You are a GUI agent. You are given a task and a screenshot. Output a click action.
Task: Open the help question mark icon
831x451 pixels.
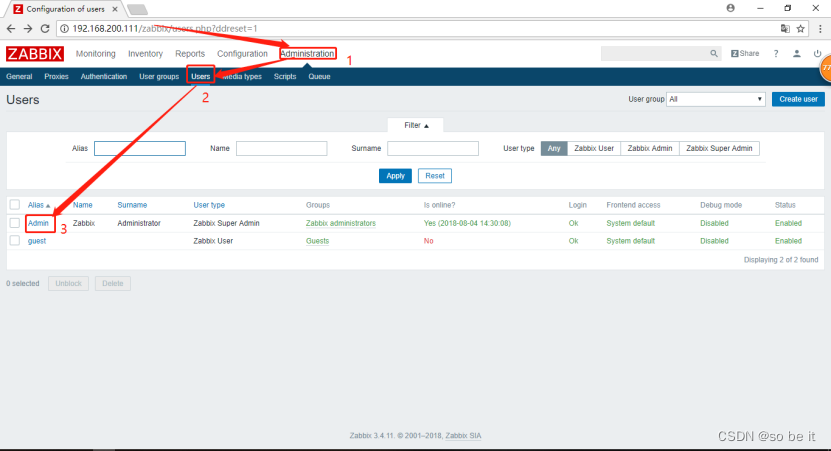tap(776, 54)
